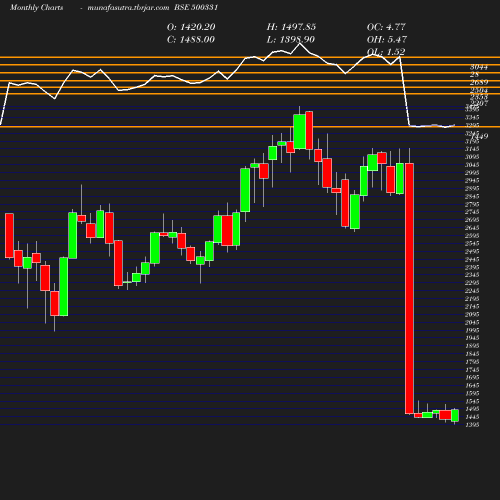The image size is (500, 500).
Task: Click the 2645 price axis label
Action: [472, 228]
